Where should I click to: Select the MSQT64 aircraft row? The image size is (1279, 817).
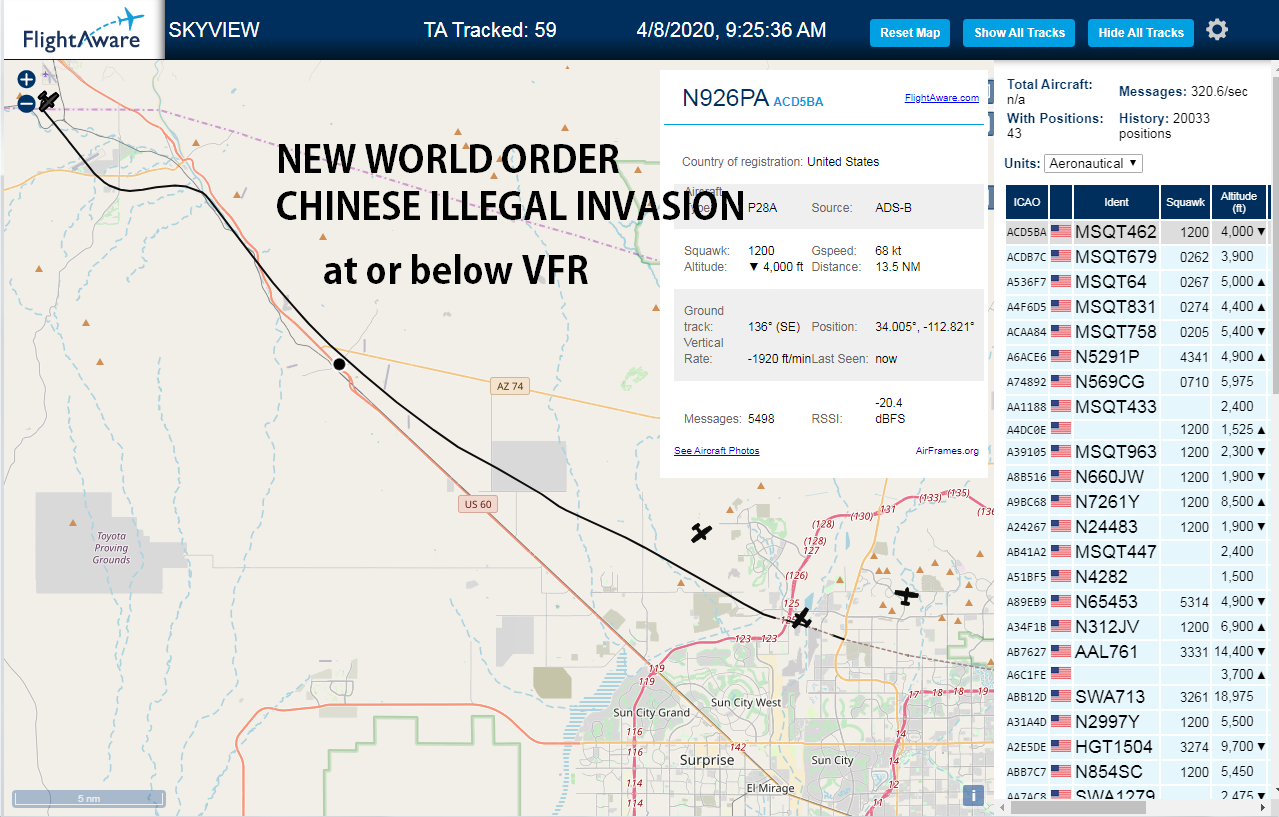(1137, 282)
